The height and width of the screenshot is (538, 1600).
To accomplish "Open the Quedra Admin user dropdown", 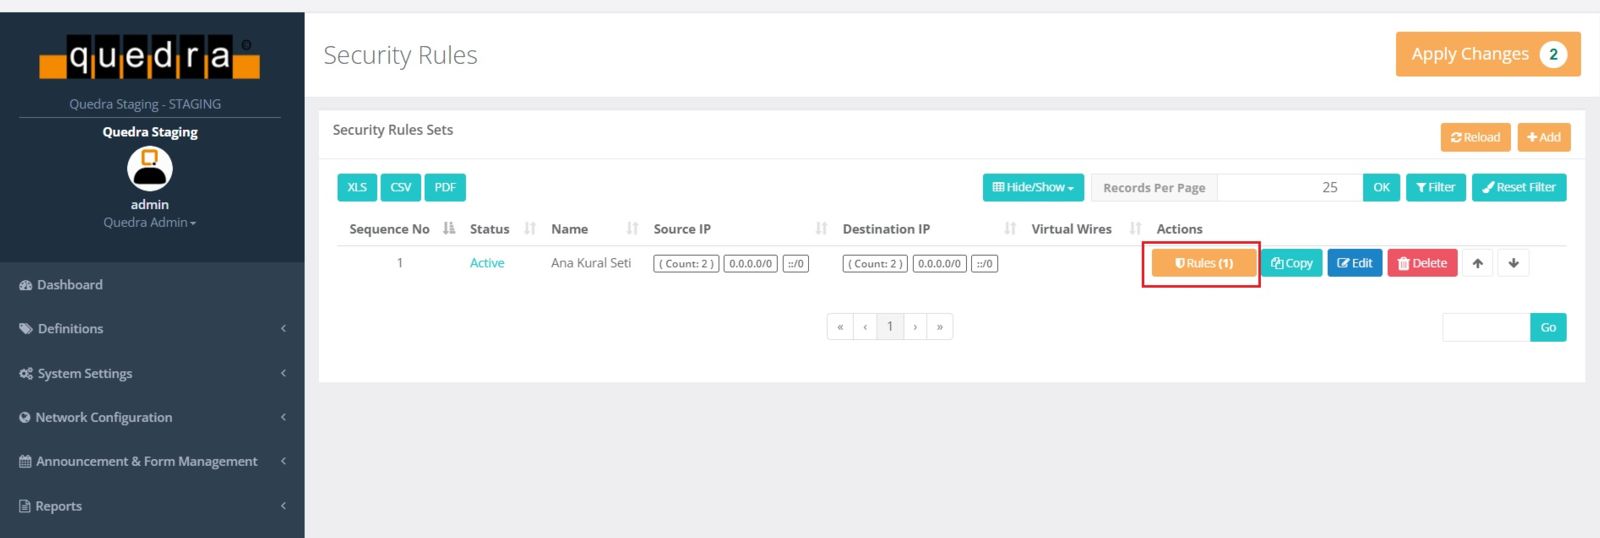I will 149,222.
